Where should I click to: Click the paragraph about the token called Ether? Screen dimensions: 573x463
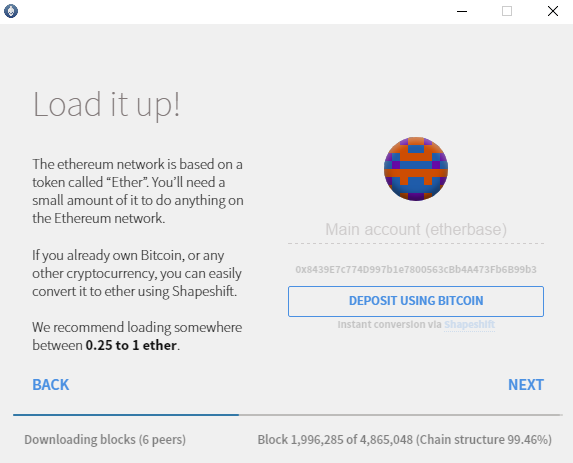coord(138,191)
